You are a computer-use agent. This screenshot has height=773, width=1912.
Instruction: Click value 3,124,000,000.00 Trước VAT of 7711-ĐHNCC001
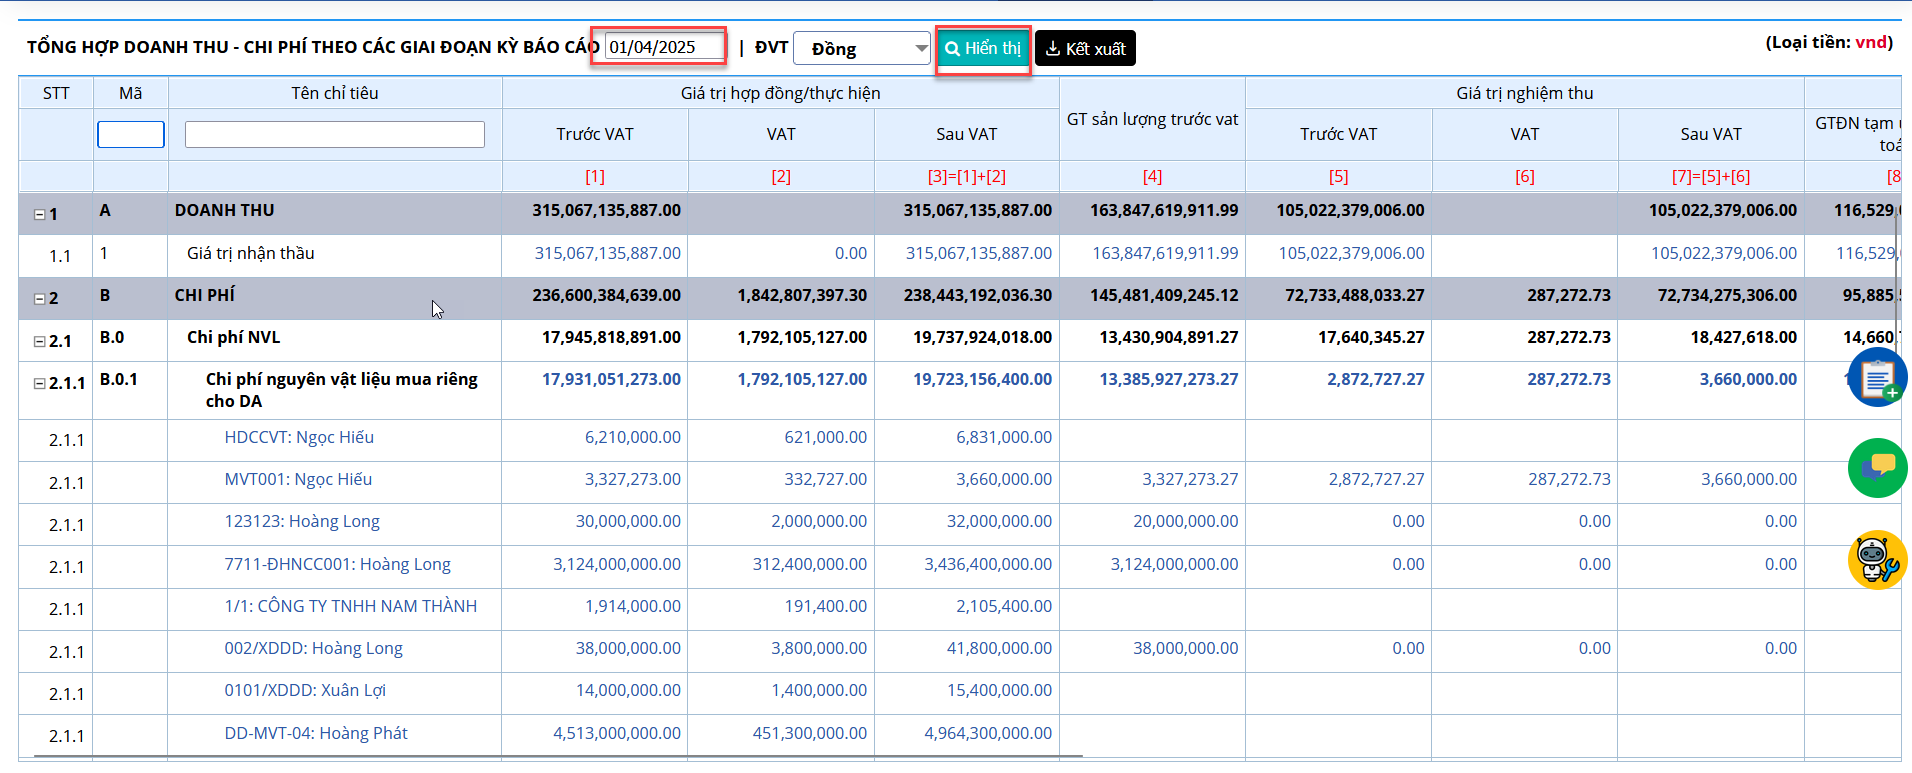point(617,564)
